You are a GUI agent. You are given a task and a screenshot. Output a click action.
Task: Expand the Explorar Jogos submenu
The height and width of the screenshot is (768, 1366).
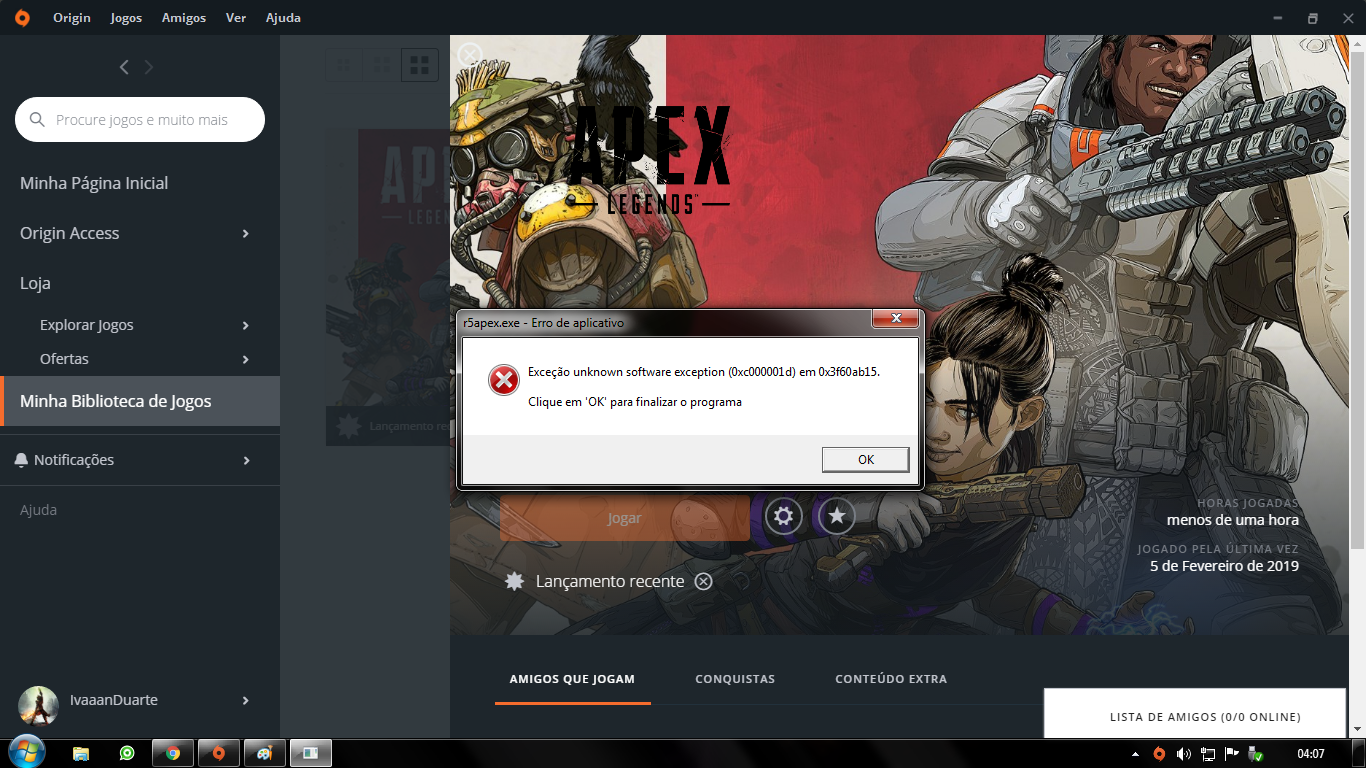tap(245, 326)
